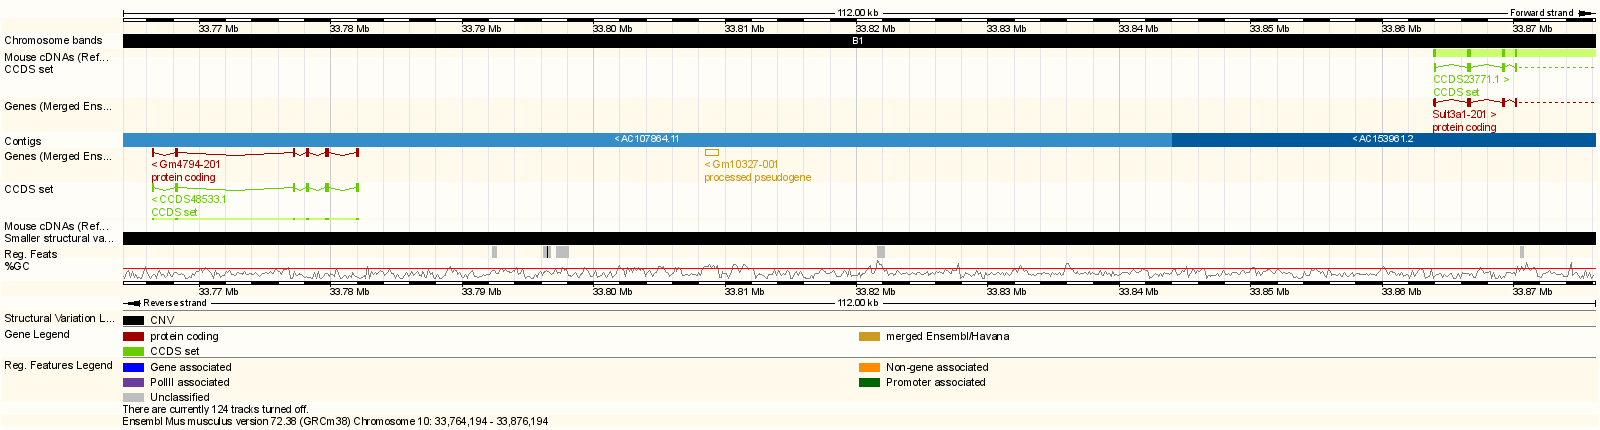Click chromosome band B1

(857, 41)
